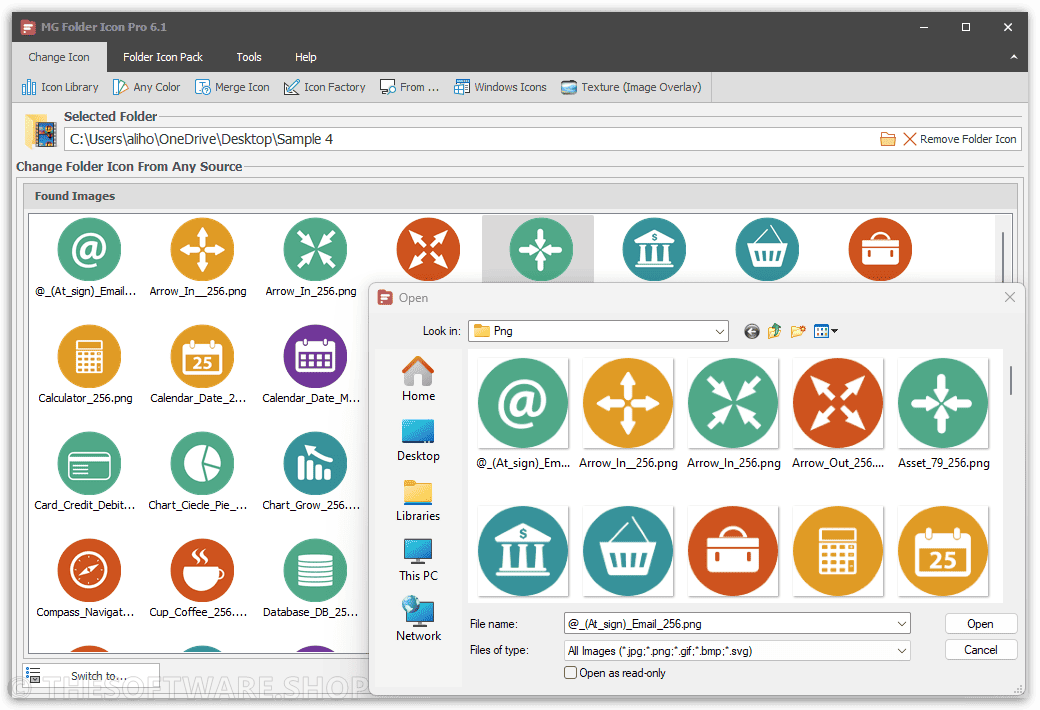Image resolution: width=1040 pixels, height=710 pixels.
Task: Select the shopping basket thumbnail in Open dialog
Action: coord(628,551)
